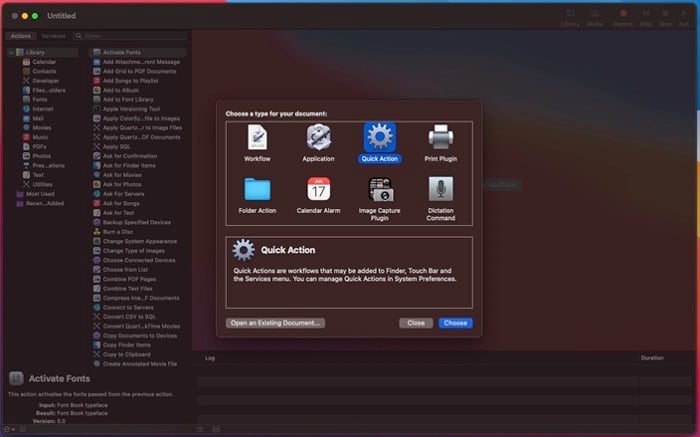Collapse the Library disclosure triangle
The width and height of the screenshot is (700, 437).
(11, 52)
